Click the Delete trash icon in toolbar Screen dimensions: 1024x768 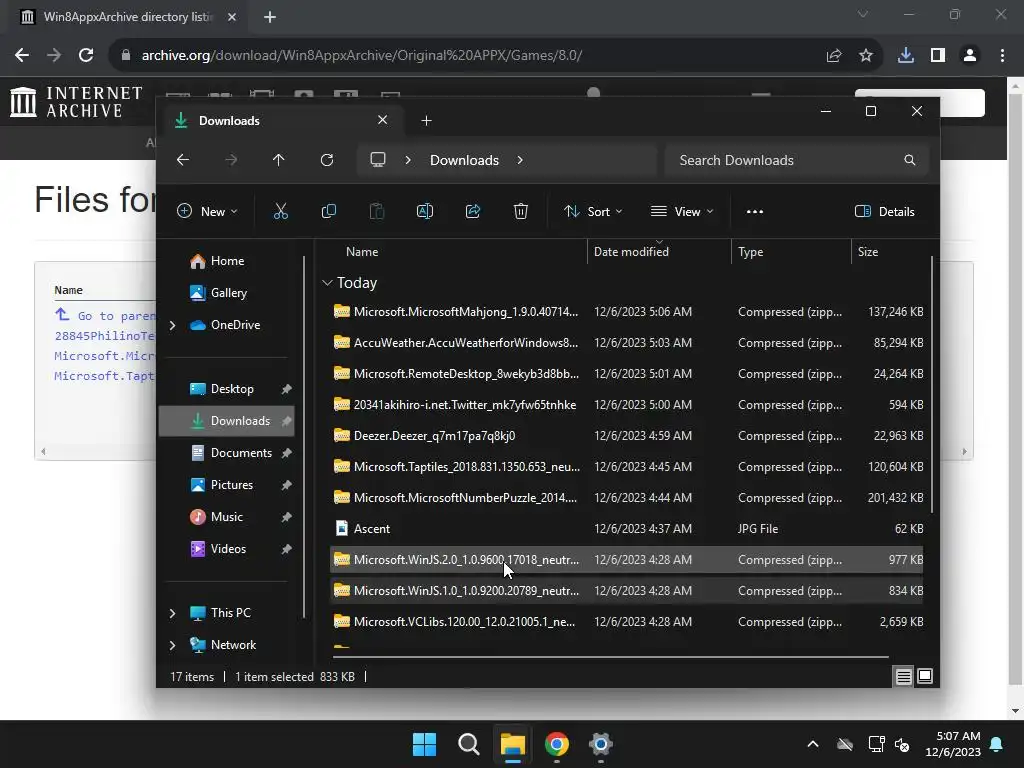click(x=520, y=211)
